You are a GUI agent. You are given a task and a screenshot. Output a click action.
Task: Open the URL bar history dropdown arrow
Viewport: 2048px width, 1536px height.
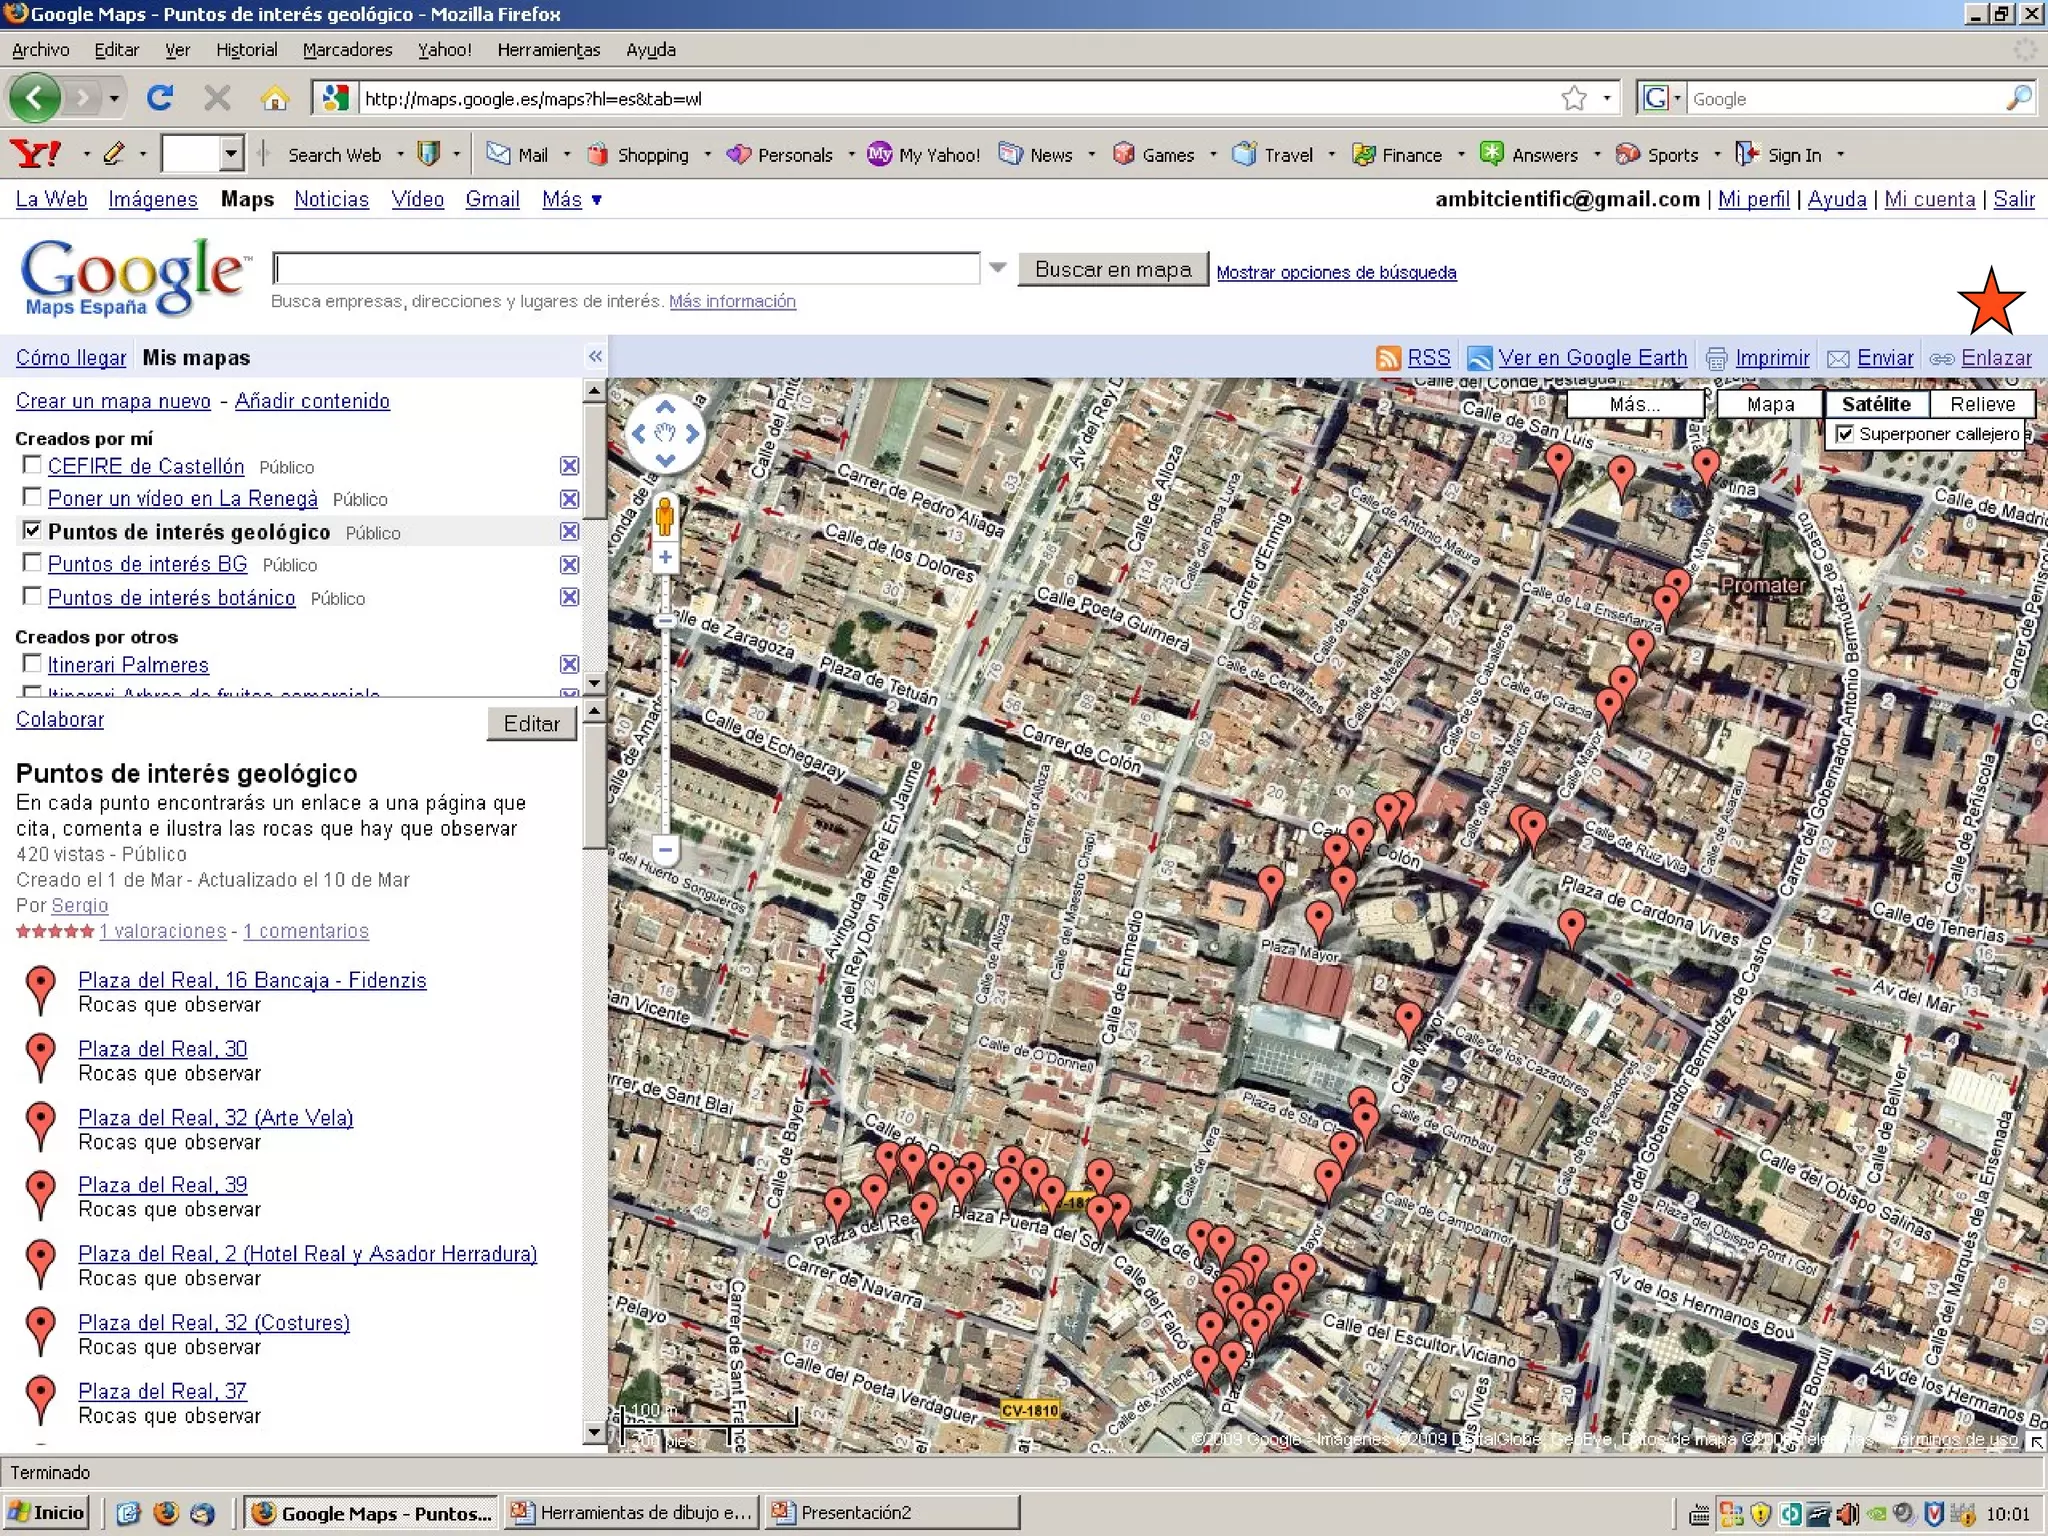[x=1607, y=98]
